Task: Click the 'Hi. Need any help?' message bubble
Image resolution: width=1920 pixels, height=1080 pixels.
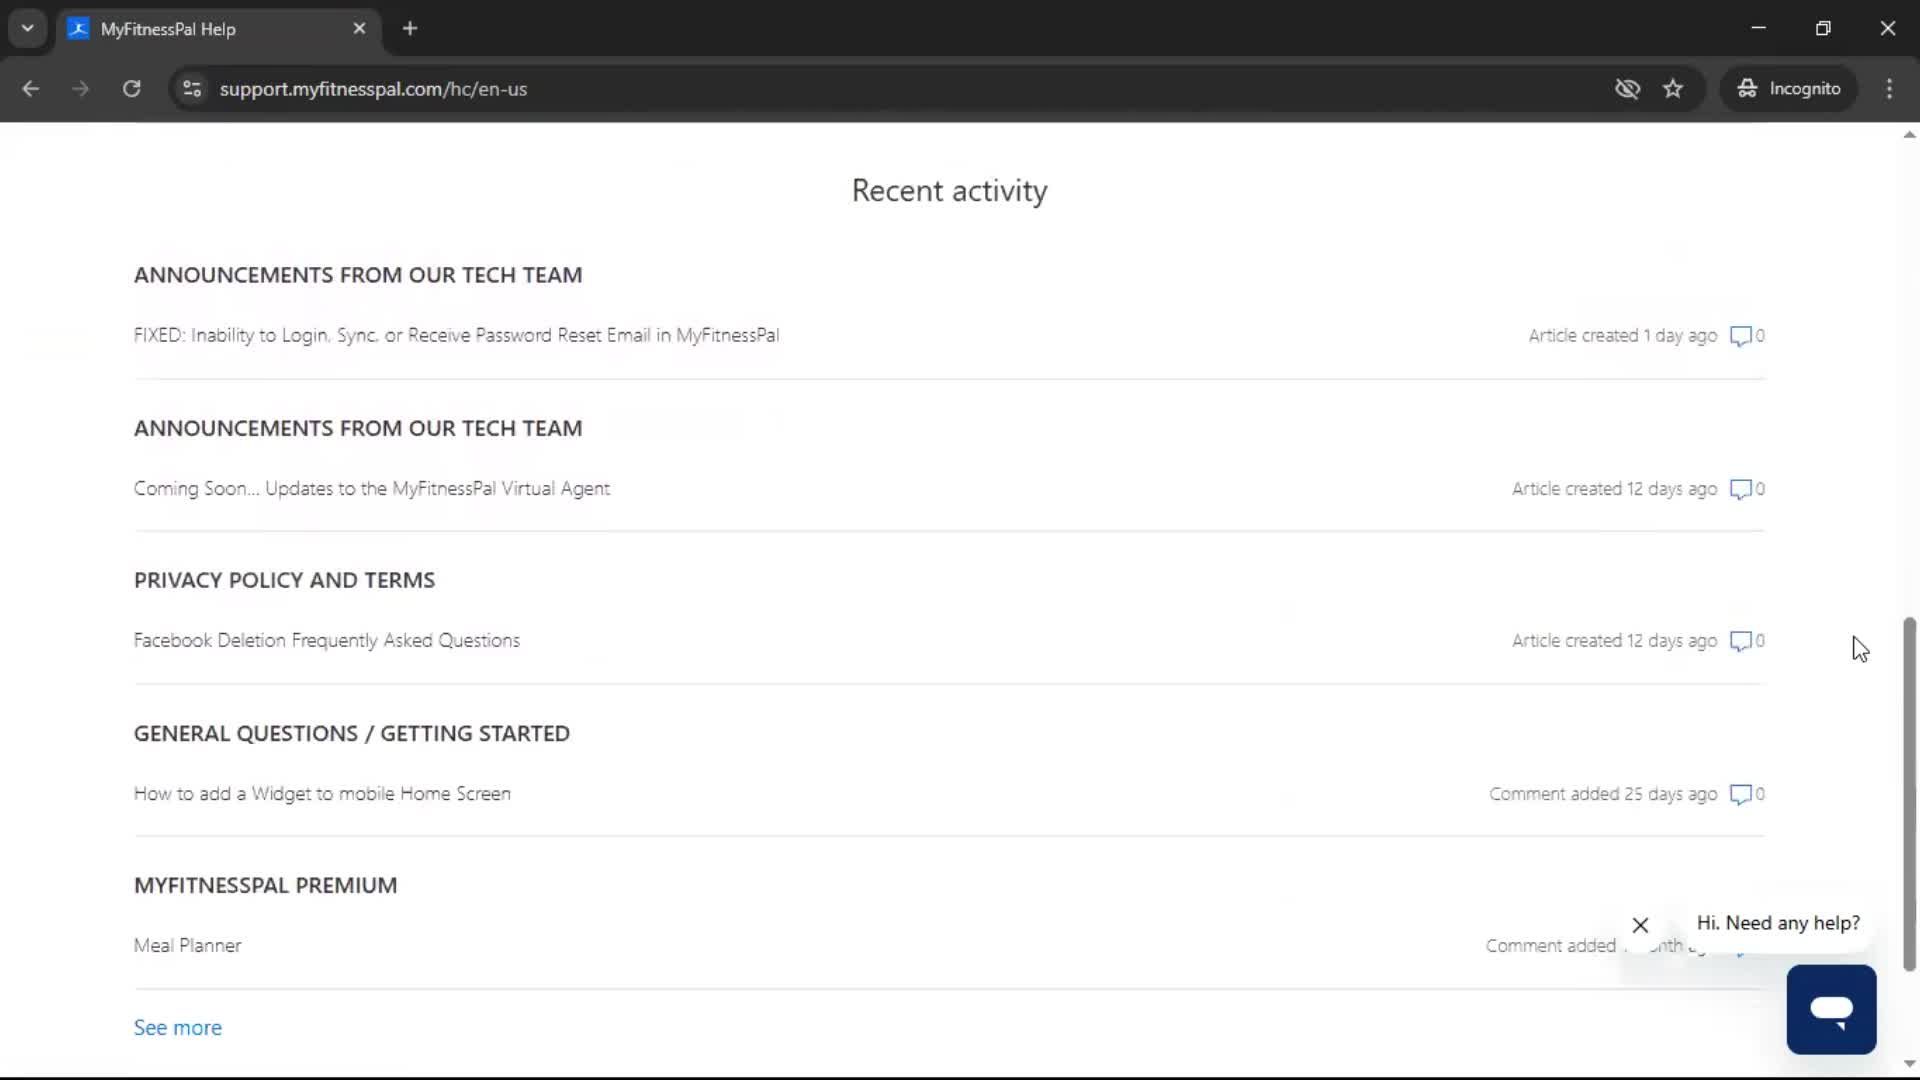Action: (1778, 923)
